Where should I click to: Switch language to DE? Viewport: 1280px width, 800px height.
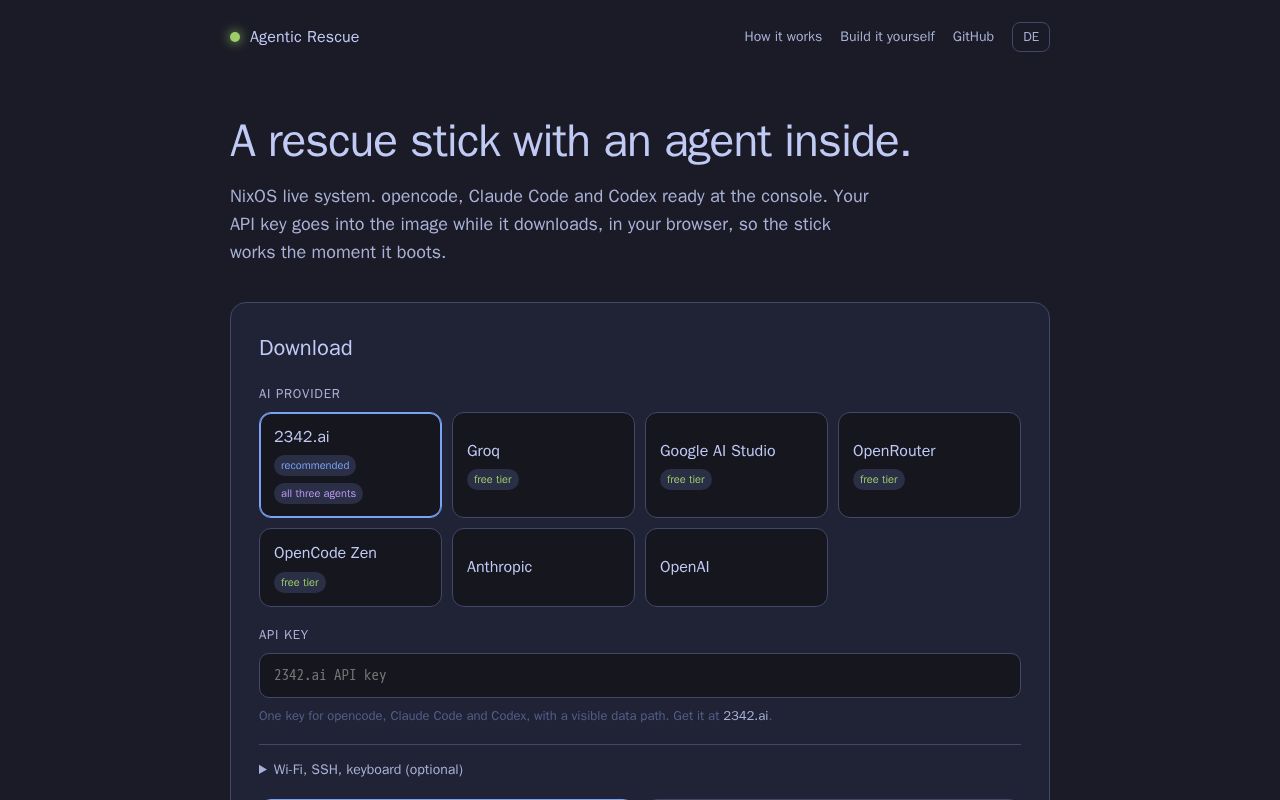1031,37
